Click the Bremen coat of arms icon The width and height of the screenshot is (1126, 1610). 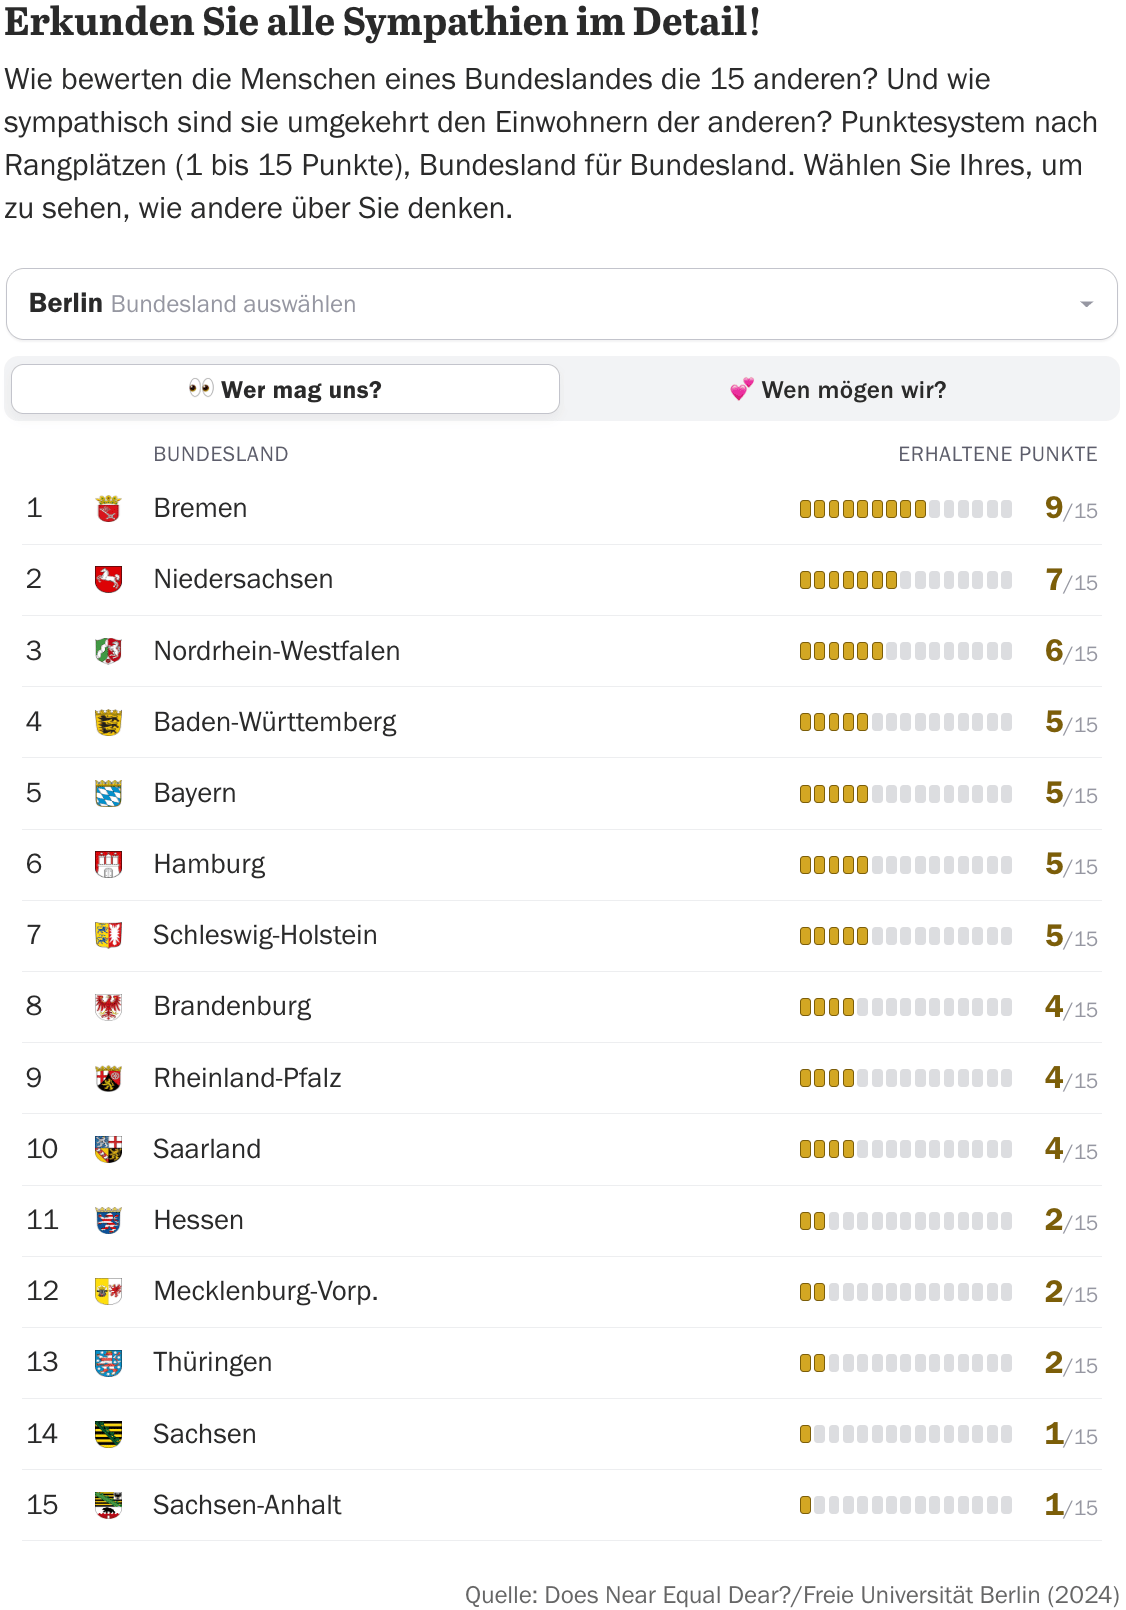point(108,509)
